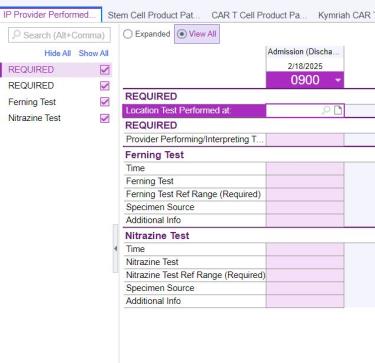
Task: Click the Hide All link
Action: pos(58,53)
